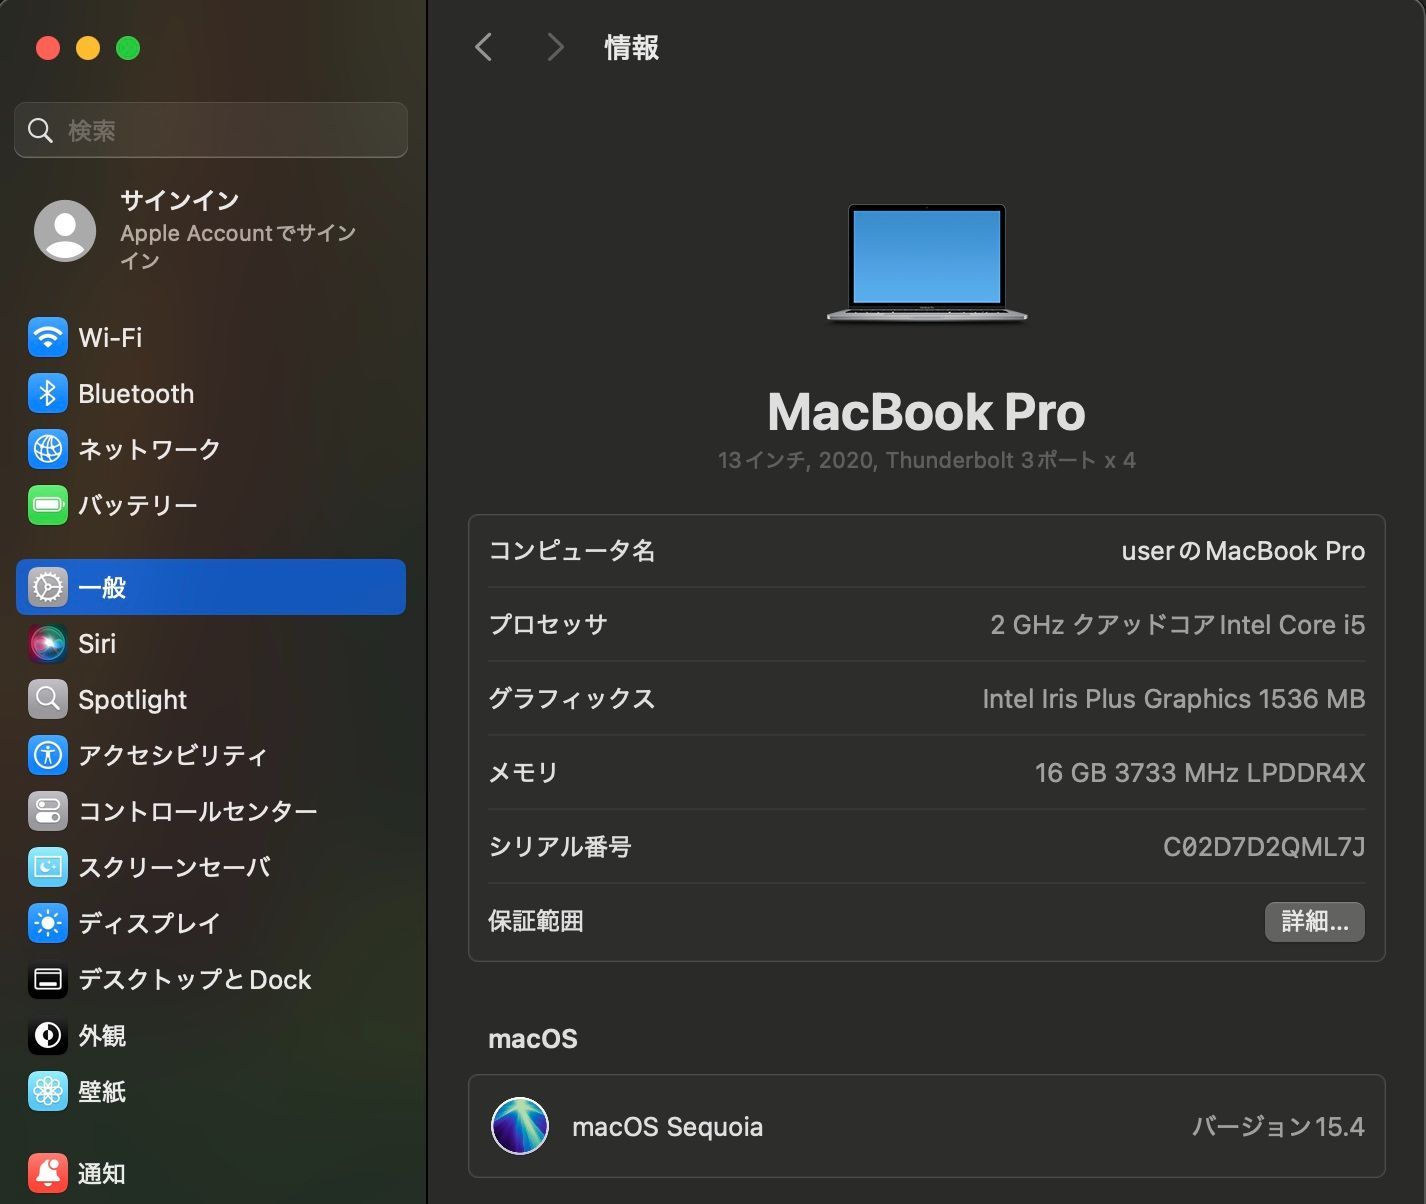Click バージョン15.4 version text
1426x1204 pixels.
pos(1278,1127)
